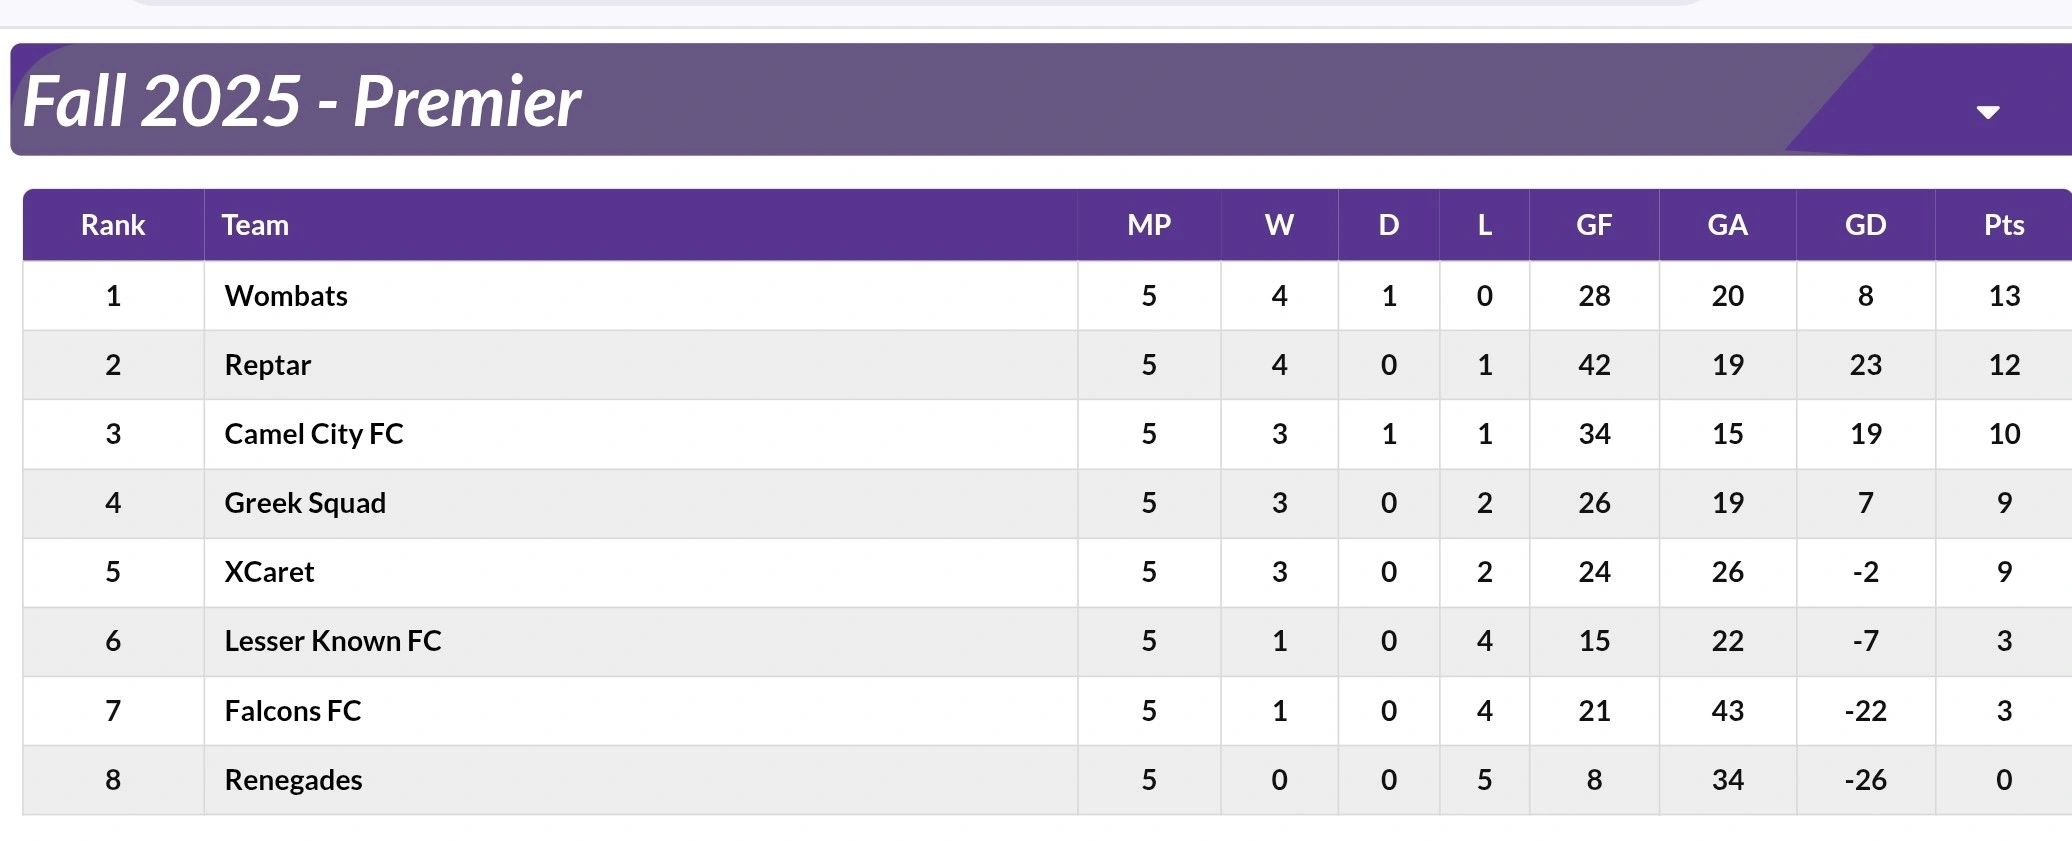Screen dimensions: 2072x841
Task: Click the L losses column header
Action: [x=1484, y=225]
